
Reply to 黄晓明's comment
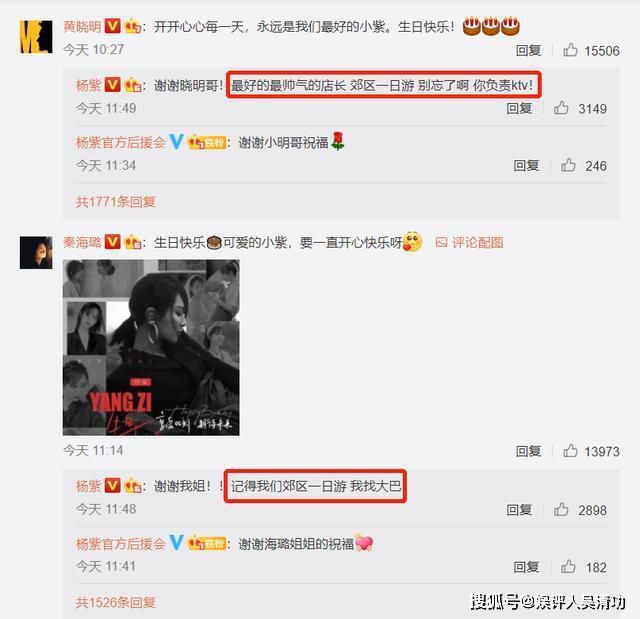tap(528, 50)
